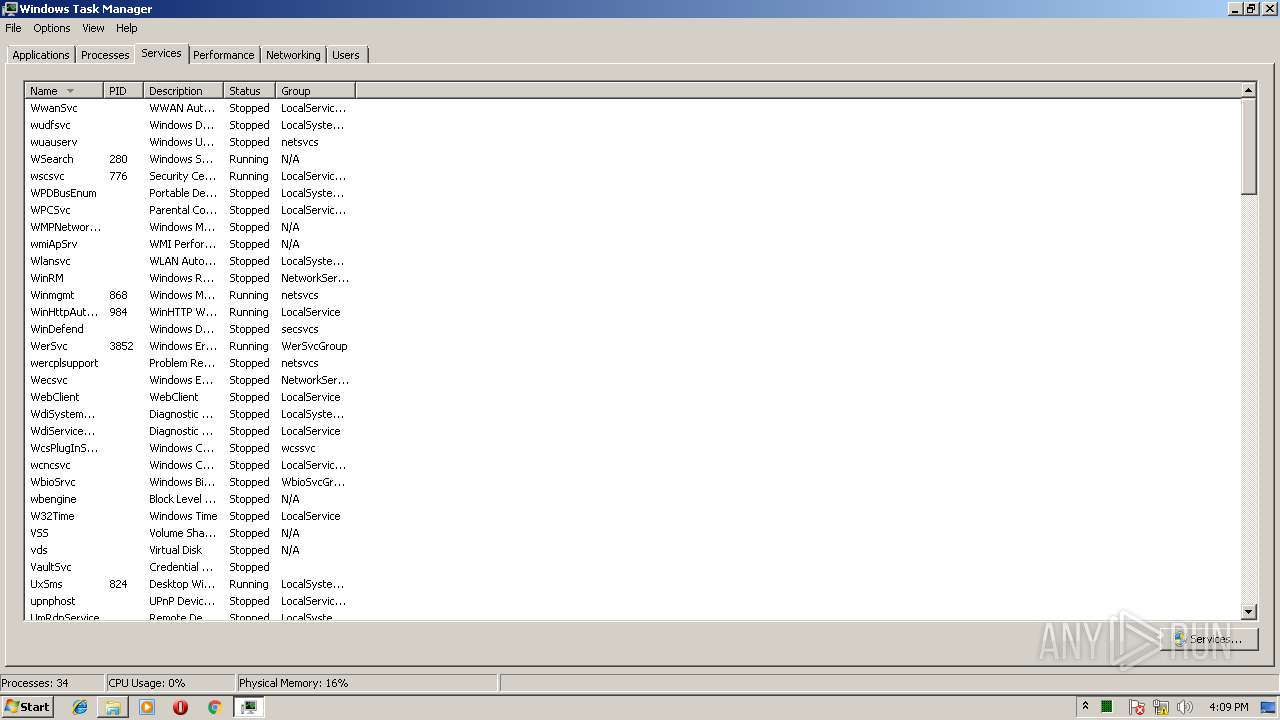
Task: Switch to the Performance tab
Action: pyautogui.click(x=224, y=55)
